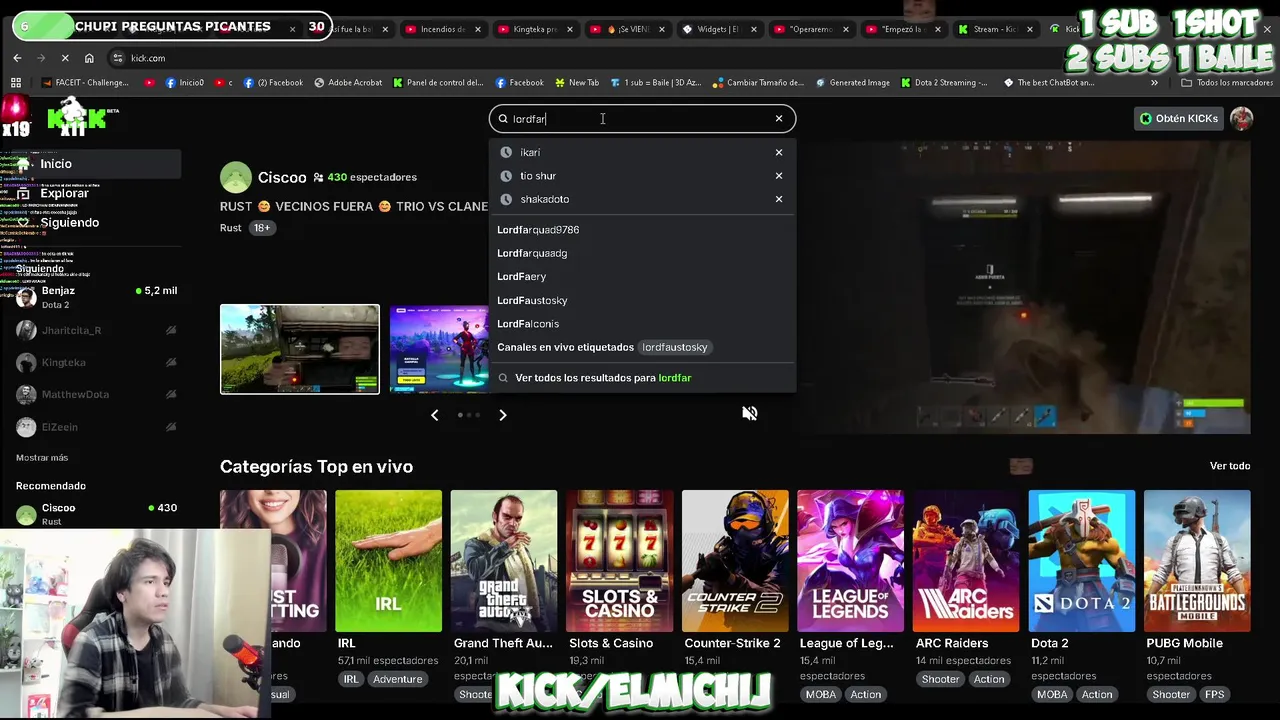The image size is (1280, 720).
Task: Open MatthewDota followed channel
Action: coord(96,394)
